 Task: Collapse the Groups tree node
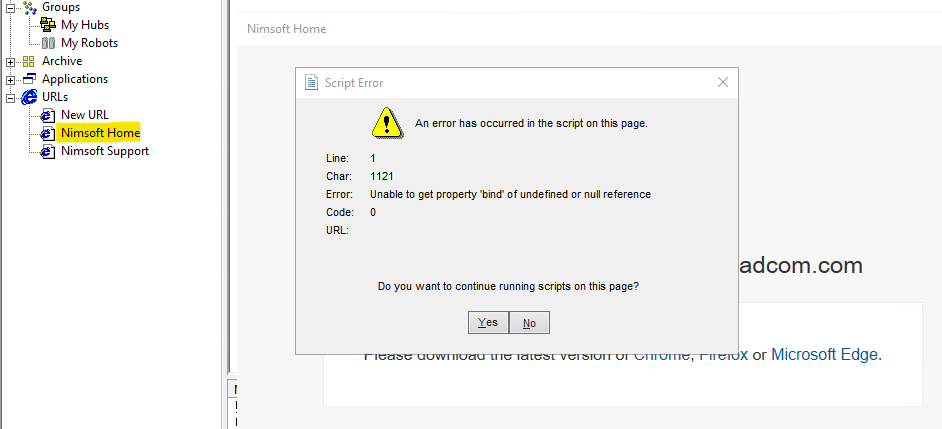click(10, 8)
